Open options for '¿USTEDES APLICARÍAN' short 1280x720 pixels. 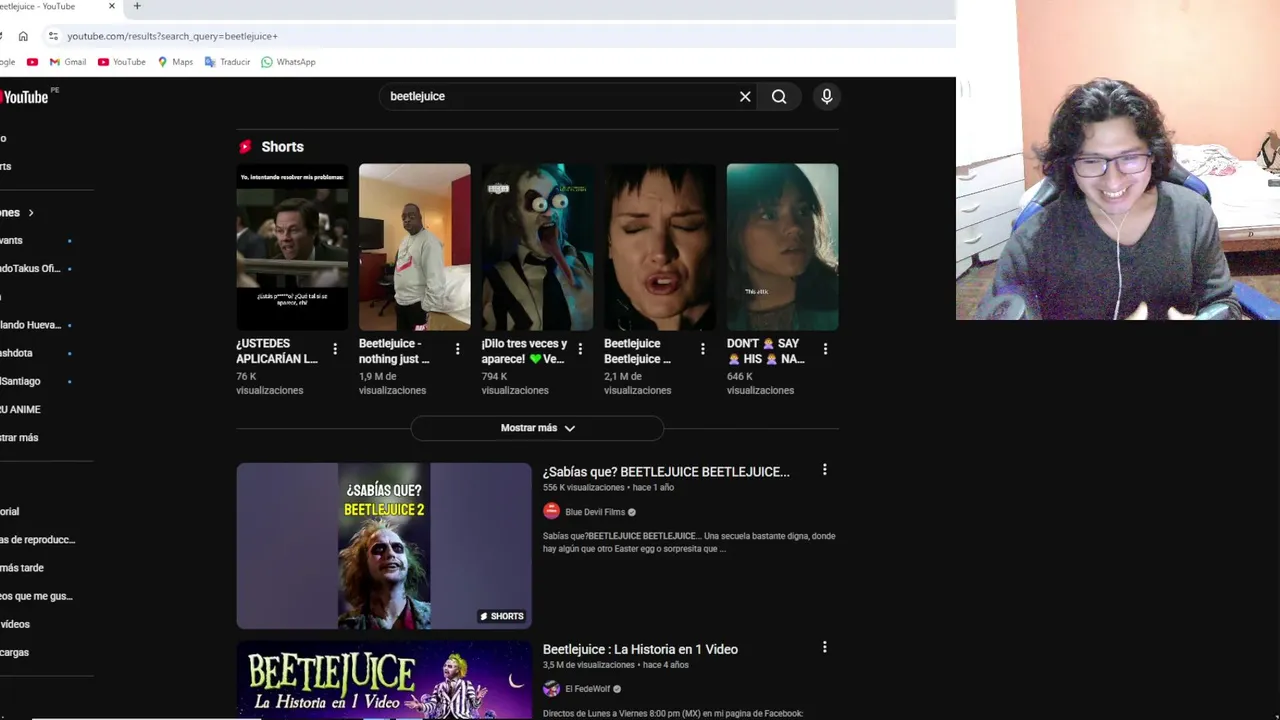click(335, 349)
